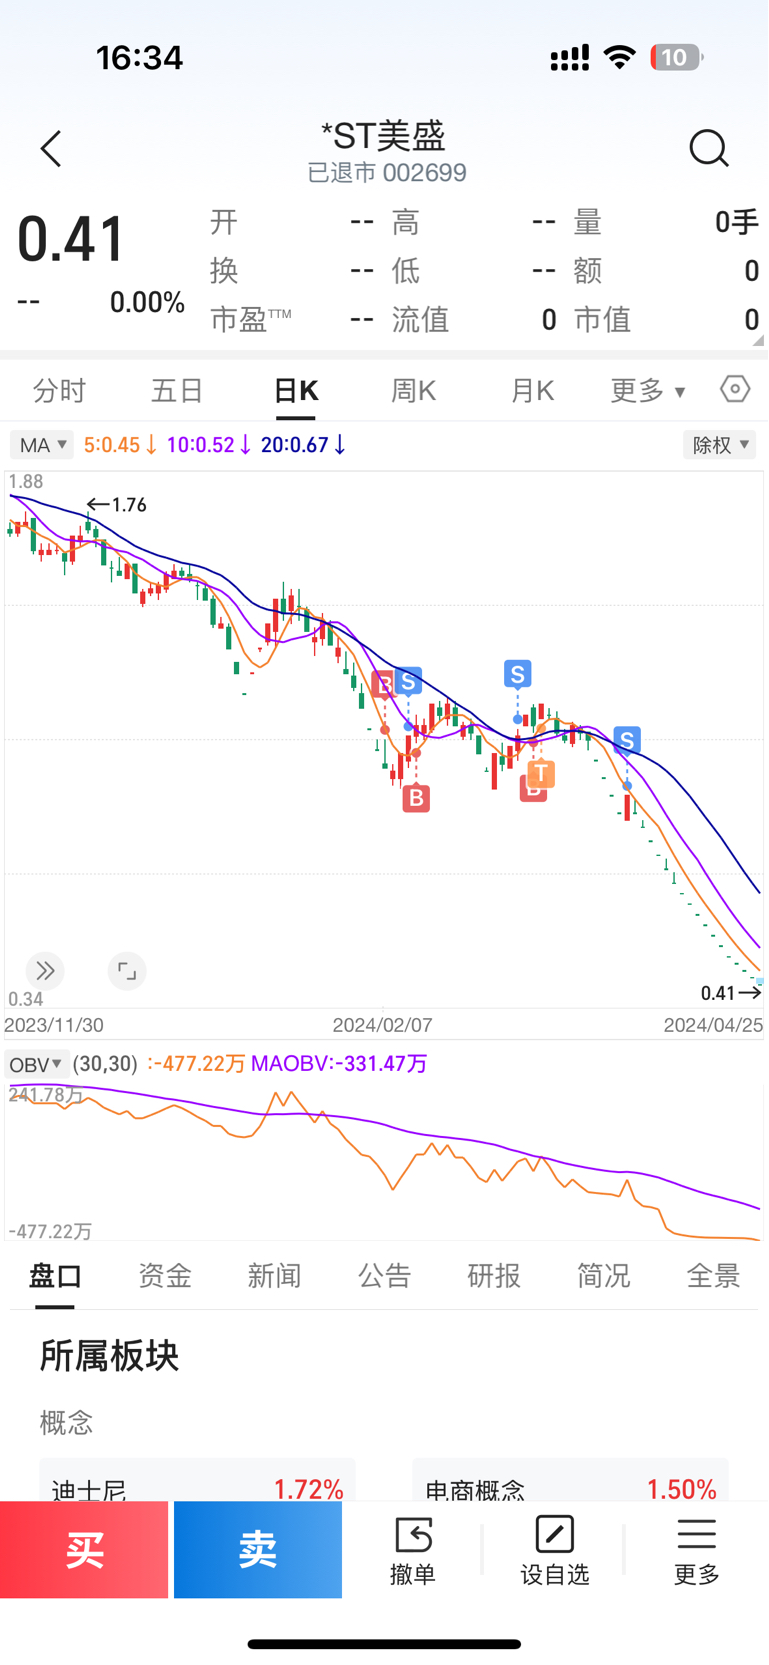Tap the fullscreen landscape chart icon

pyautogui.click(x=127, y=970)
